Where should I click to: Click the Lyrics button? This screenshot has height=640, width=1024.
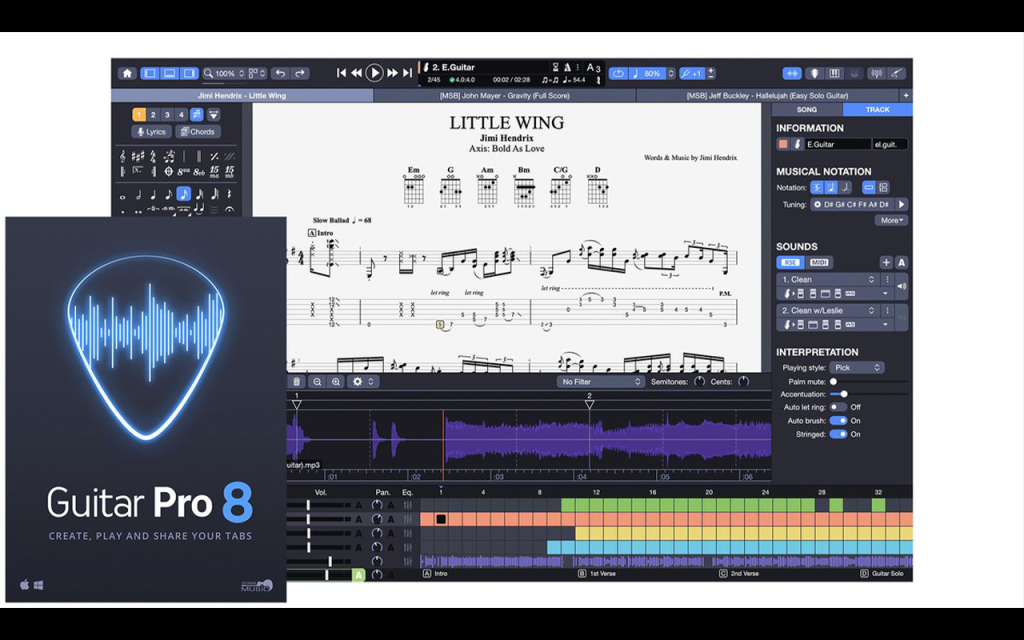[152, 132]
